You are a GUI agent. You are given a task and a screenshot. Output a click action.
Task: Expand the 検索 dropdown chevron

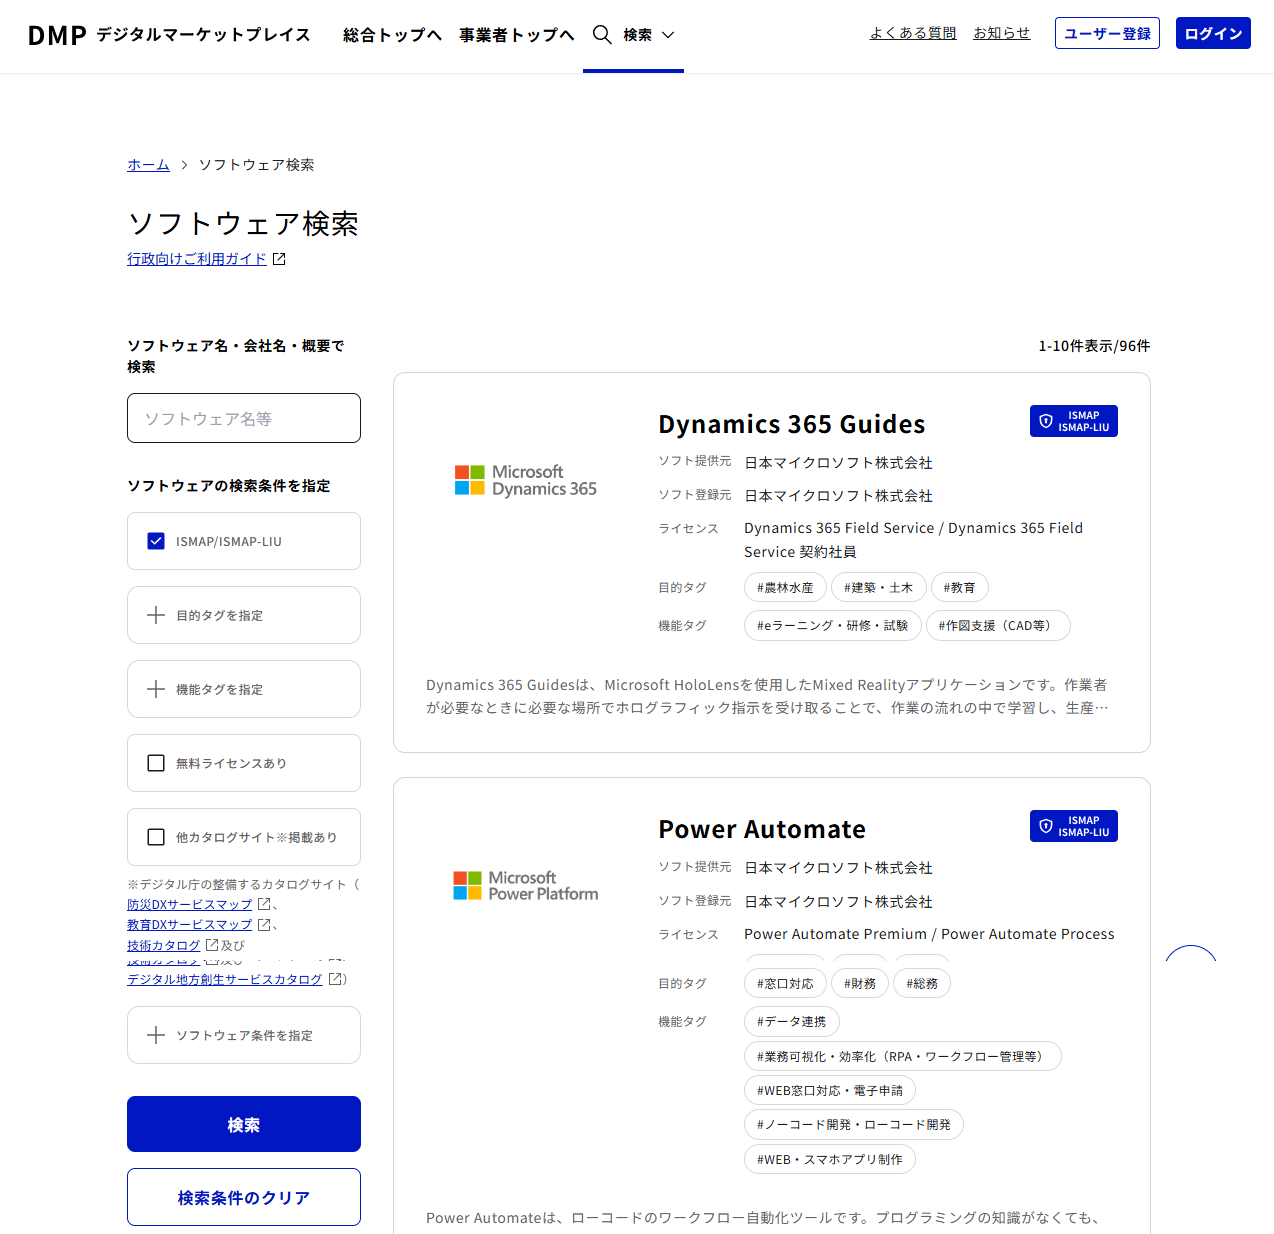(x=668, y=35)
